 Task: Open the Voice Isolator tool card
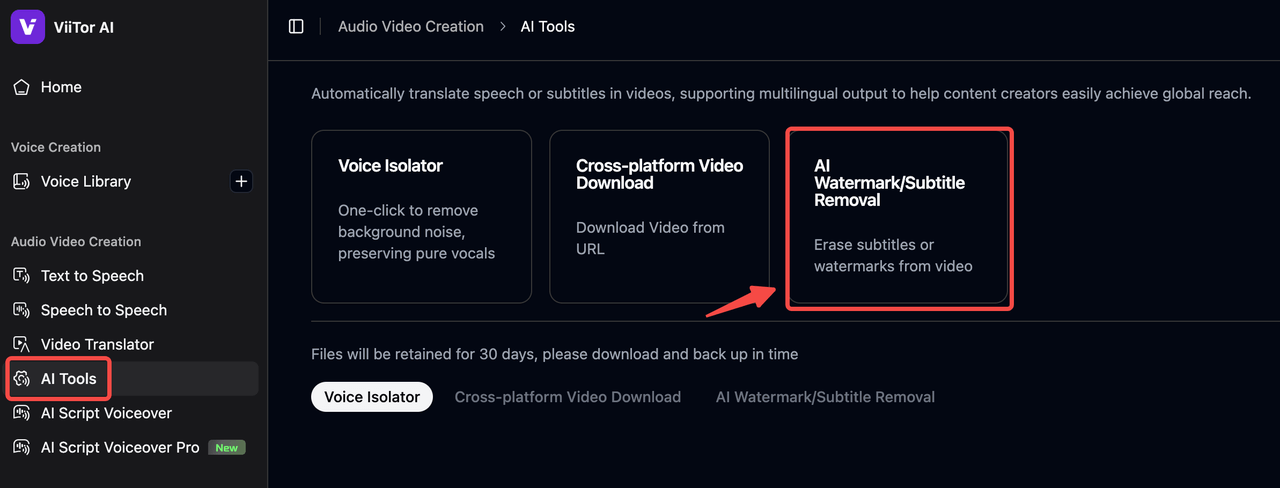(421, 216)
